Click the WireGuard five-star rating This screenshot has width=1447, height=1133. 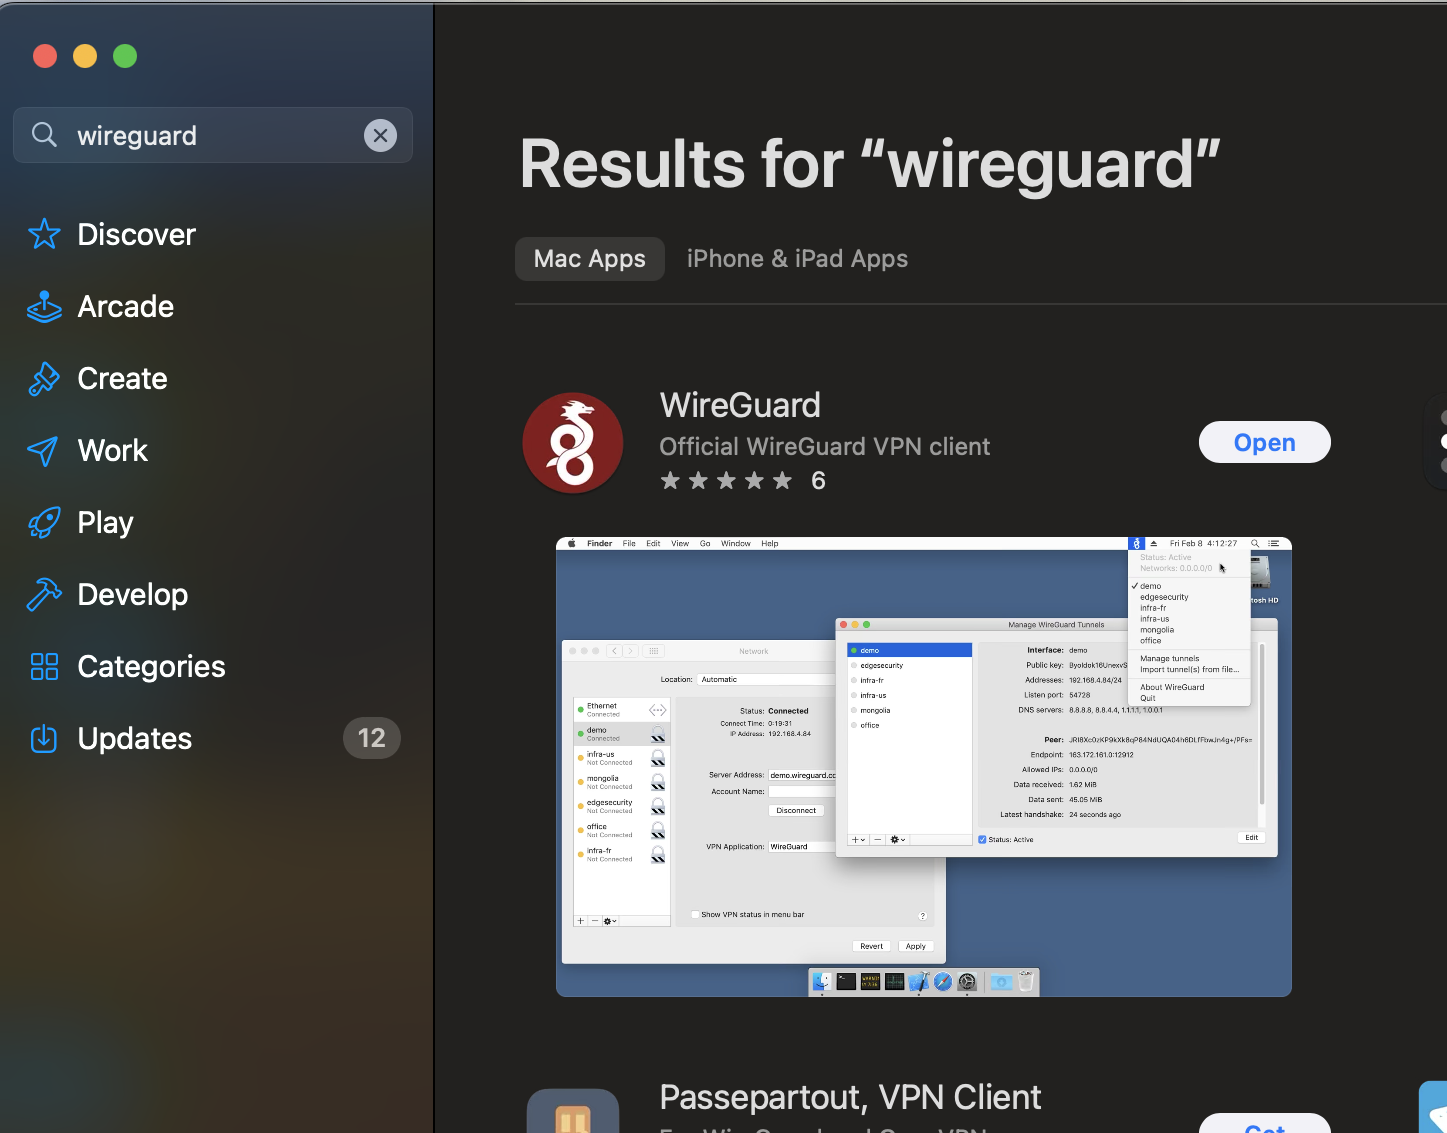726,481
